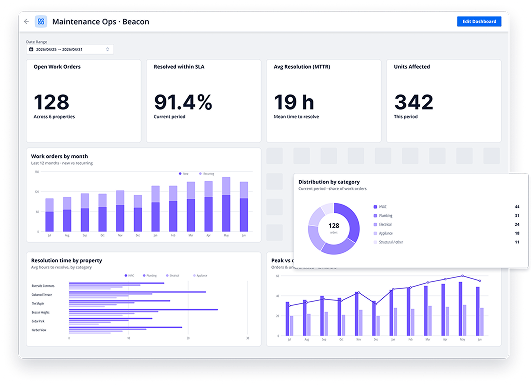Image resolution: width=532 pixels, height=385 pixels.
Task: Click the Resolution time by property heading
Action: coord(66,260)
